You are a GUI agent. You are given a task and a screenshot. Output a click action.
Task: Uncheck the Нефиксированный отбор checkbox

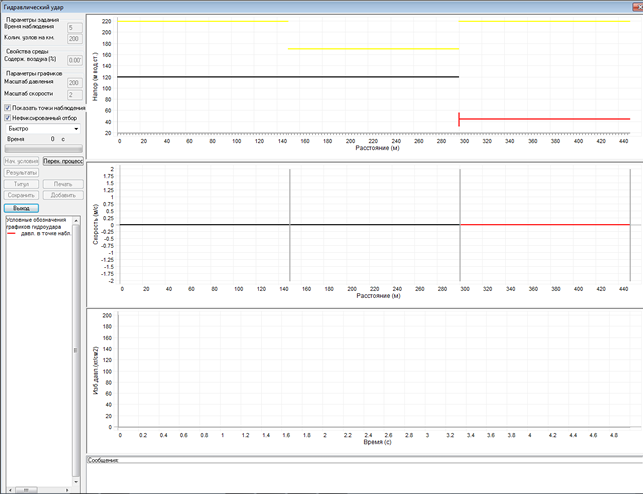[8, 118]
